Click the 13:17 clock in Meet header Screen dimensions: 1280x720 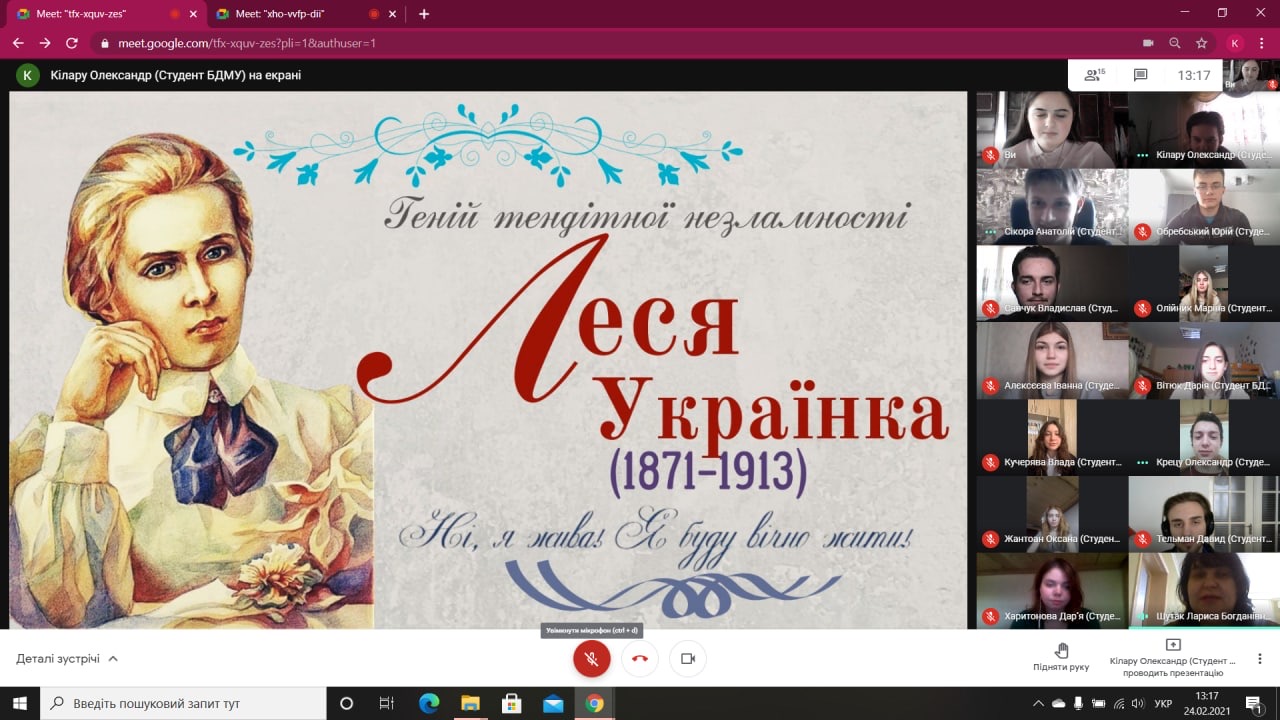click(x=1194, y=75)
